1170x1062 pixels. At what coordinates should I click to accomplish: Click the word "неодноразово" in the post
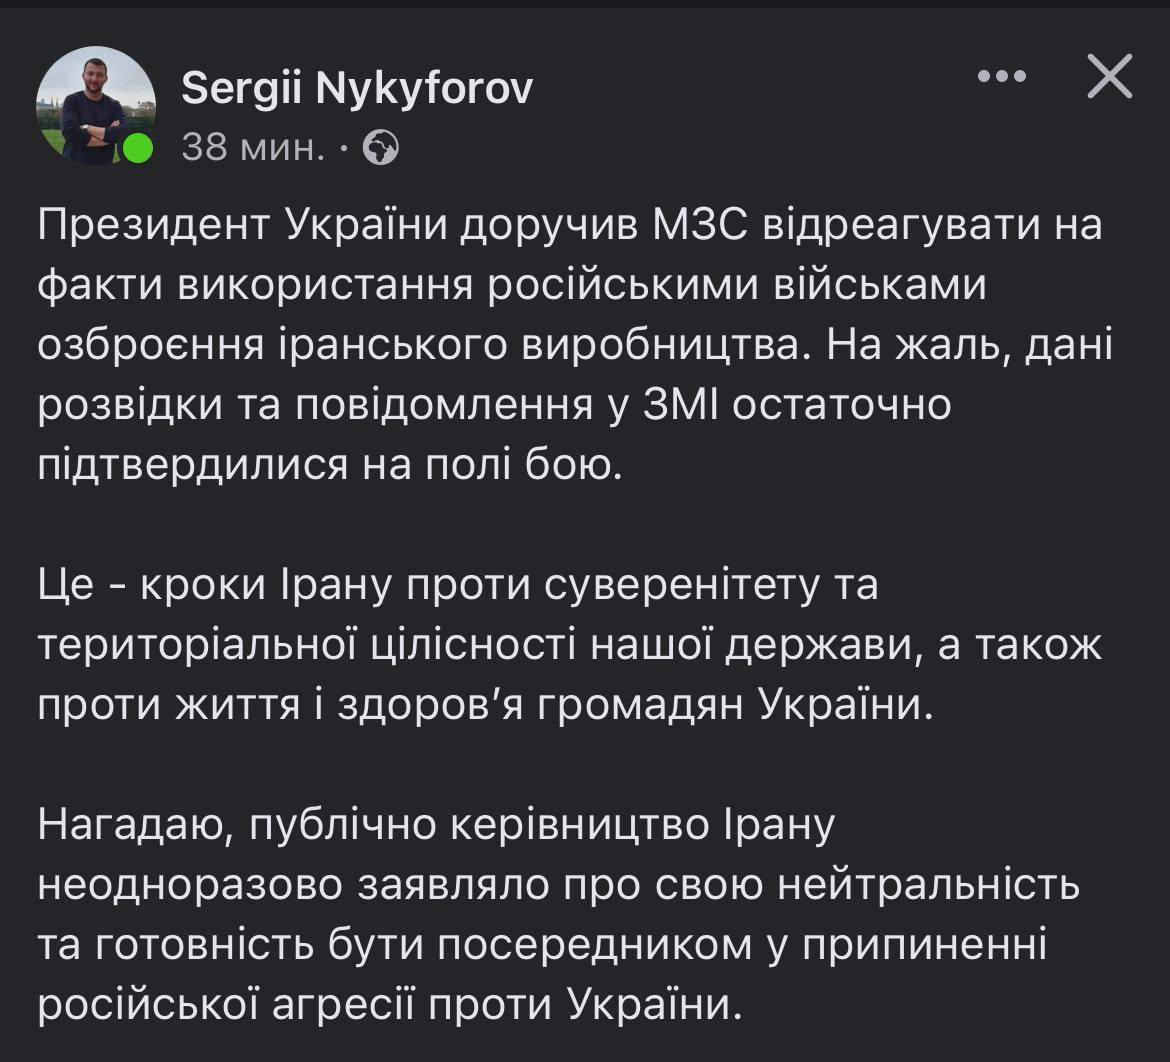[x=193, y=885]
